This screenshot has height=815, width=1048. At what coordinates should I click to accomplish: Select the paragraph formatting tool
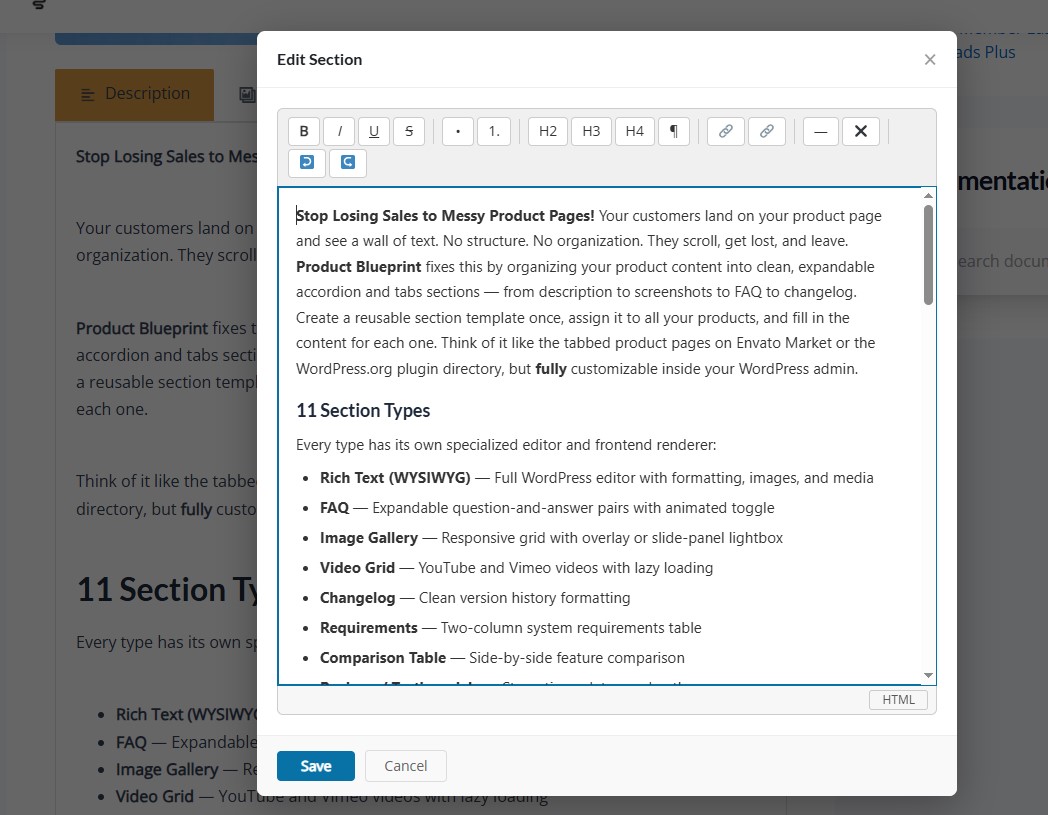674,130
